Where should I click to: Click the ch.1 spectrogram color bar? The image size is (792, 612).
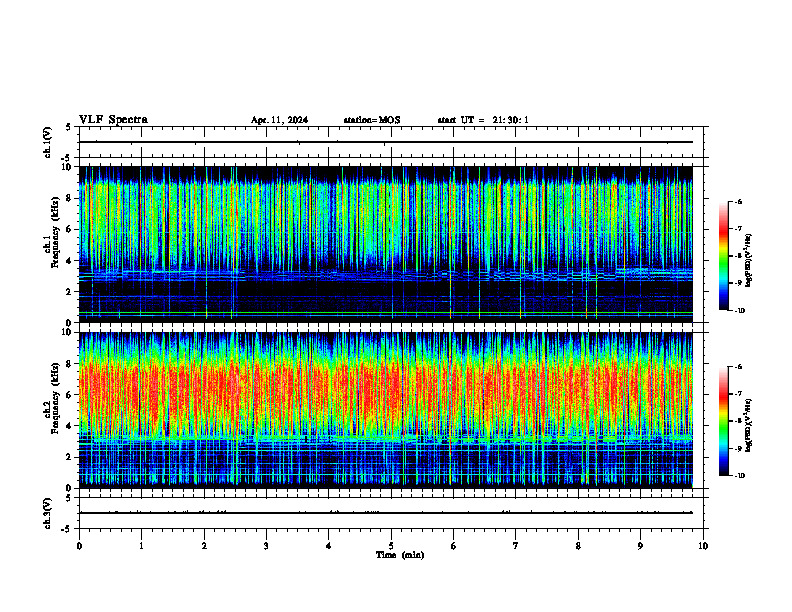(723, 256)
